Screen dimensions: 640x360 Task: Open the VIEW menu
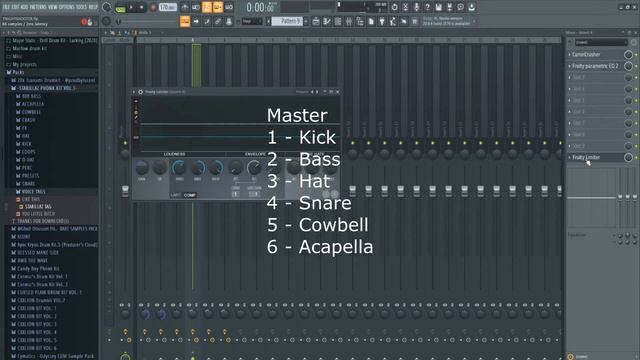(53, 7)
